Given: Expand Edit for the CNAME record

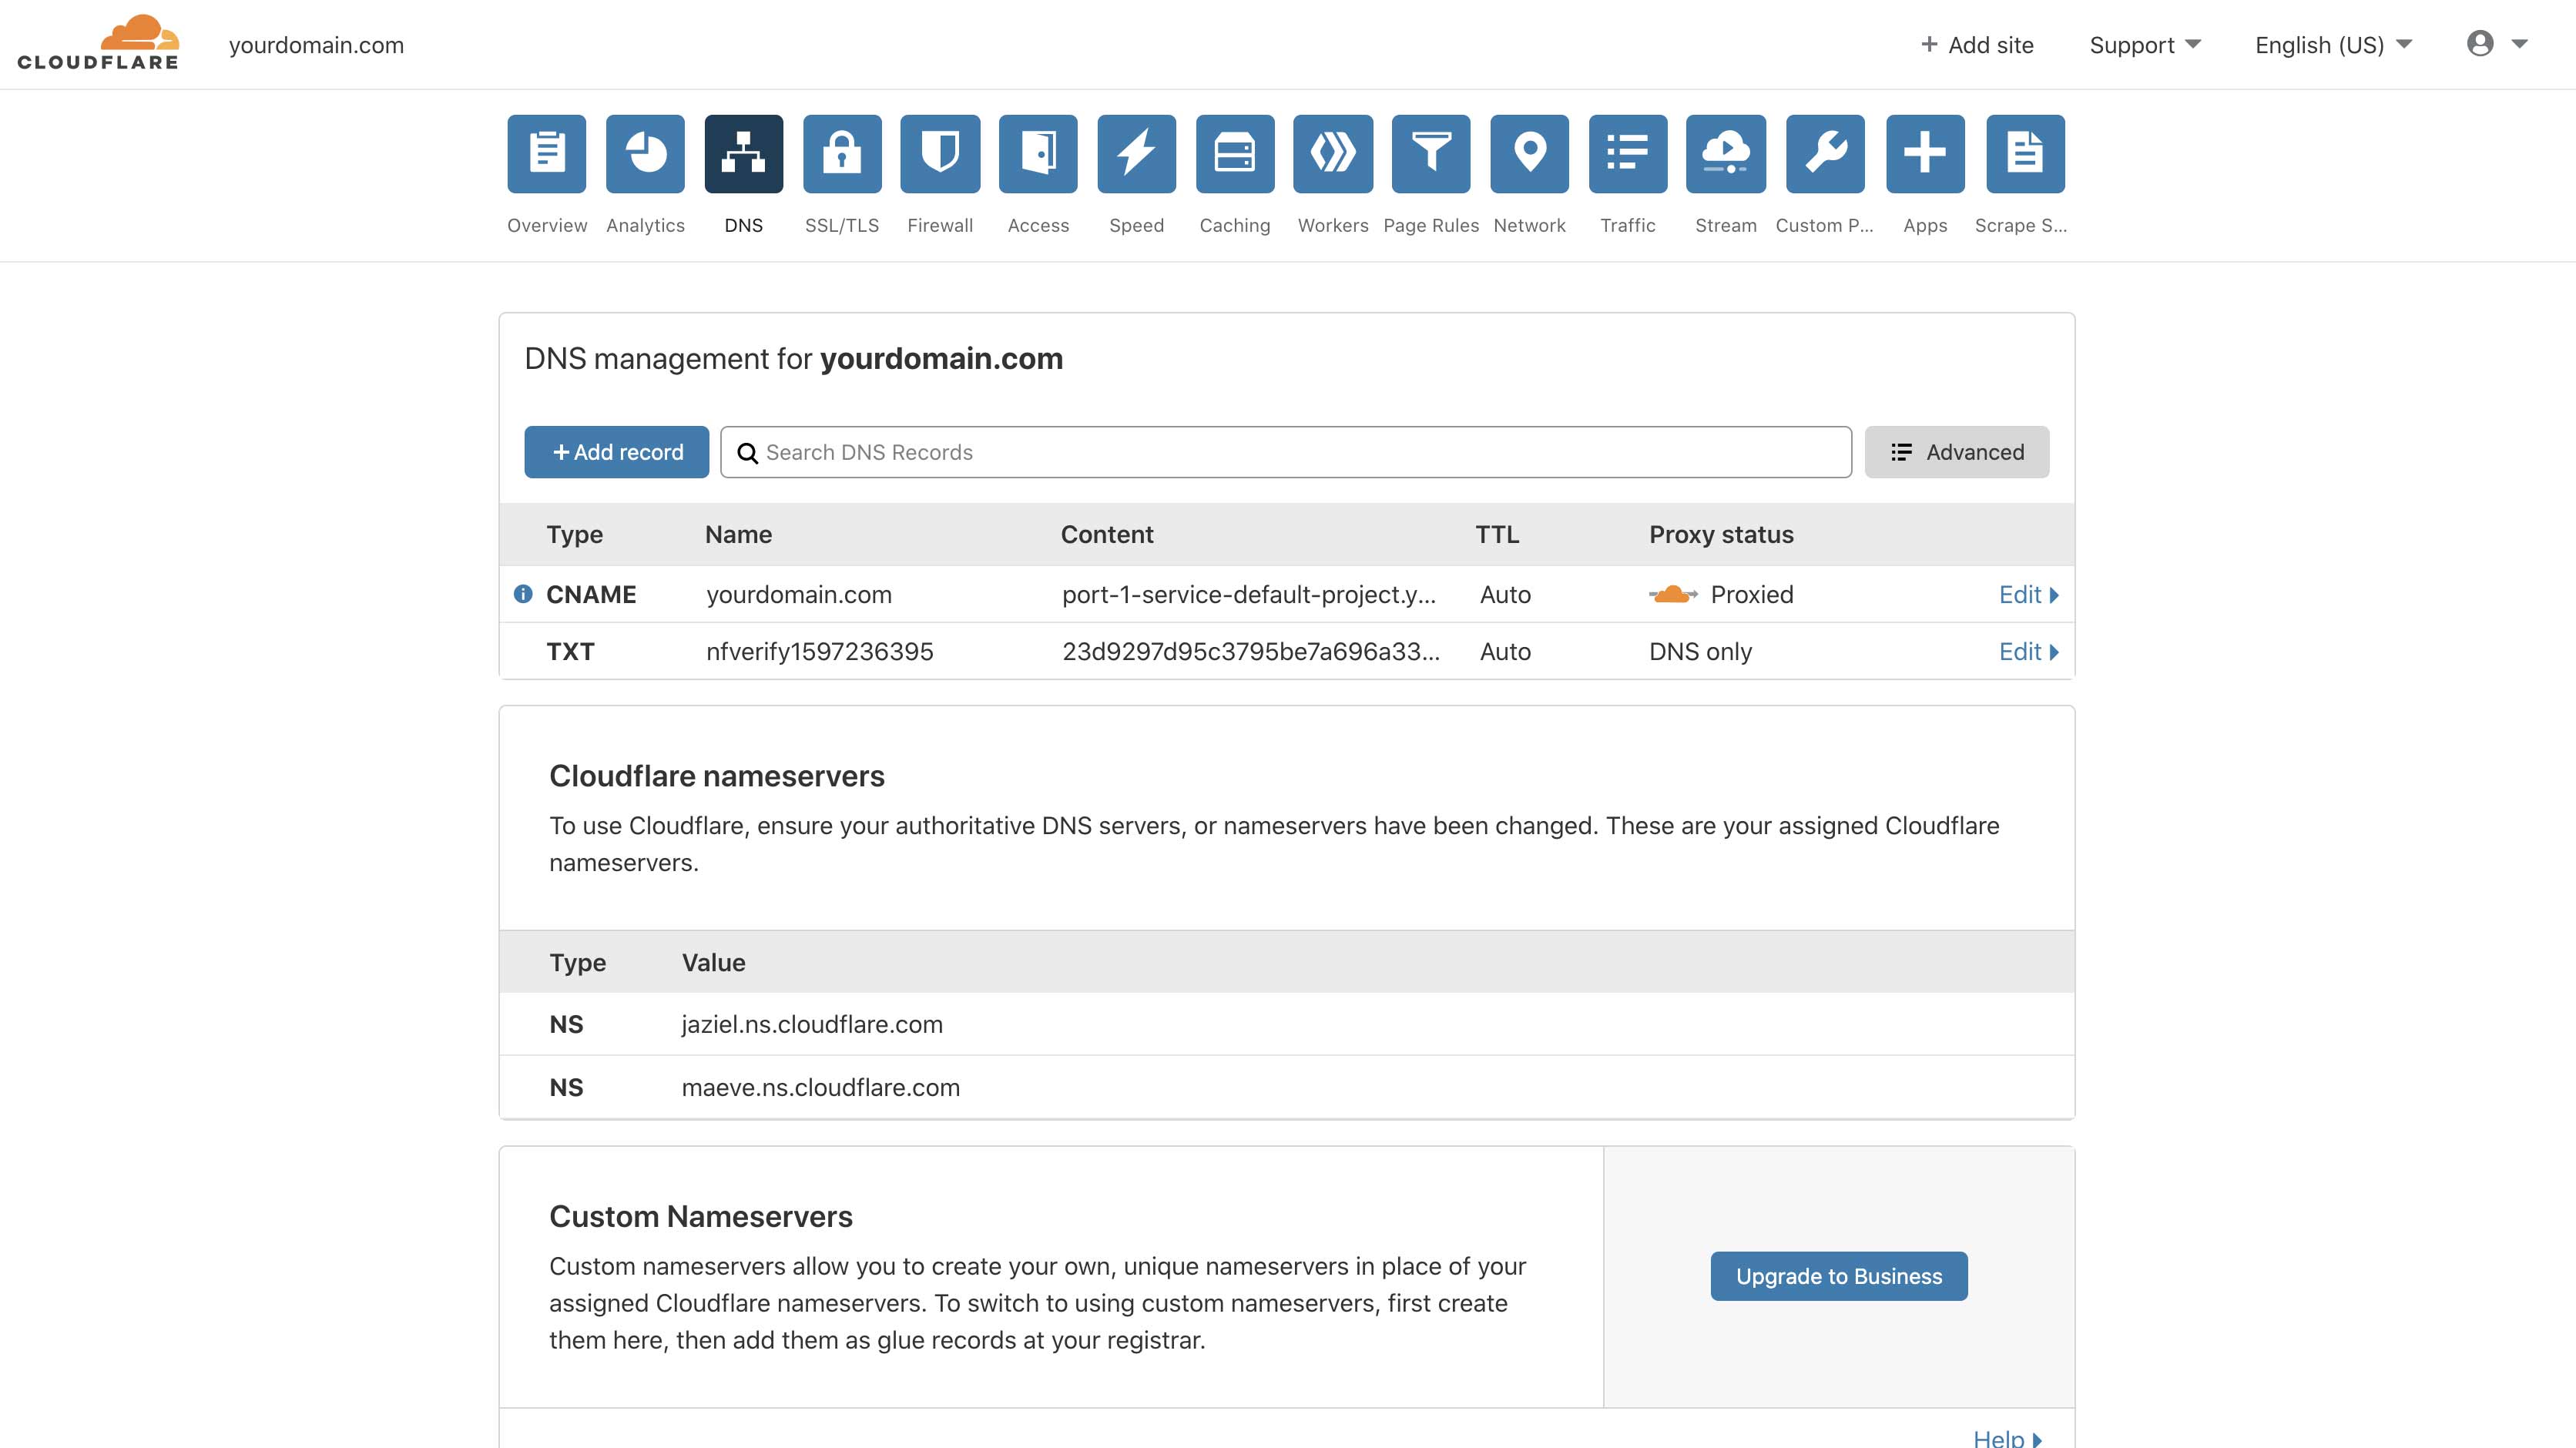Looking at the screenshot, I should (x=2028, y=595).
